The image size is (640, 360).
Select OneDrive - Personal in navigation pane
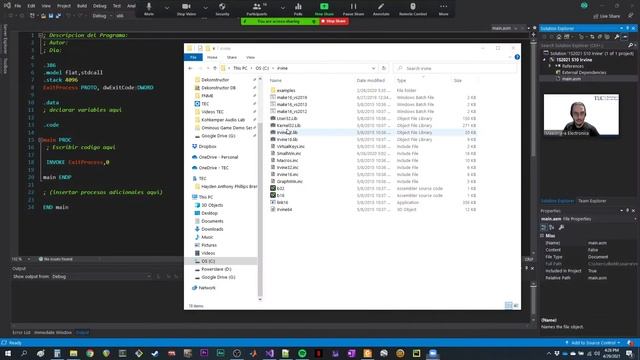tap(218, 157)
